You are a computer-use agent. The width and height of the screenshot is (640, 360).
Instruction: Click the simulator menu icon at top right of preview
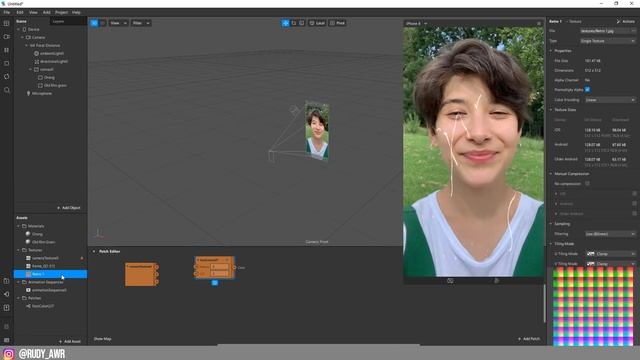(x=539, y=23)
